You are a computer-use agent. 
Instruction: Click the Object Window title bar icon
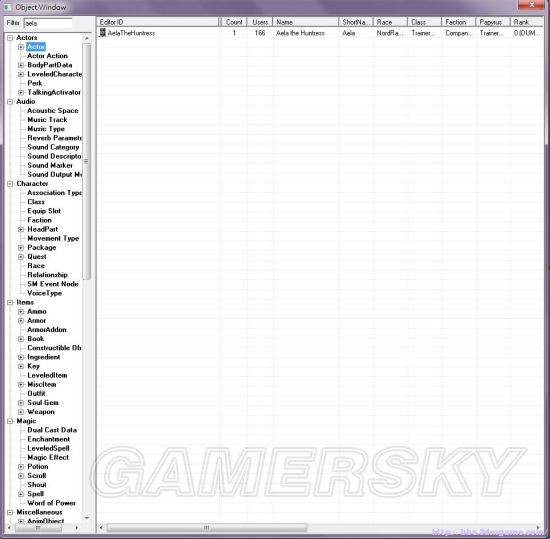click(x=8, y=7)
